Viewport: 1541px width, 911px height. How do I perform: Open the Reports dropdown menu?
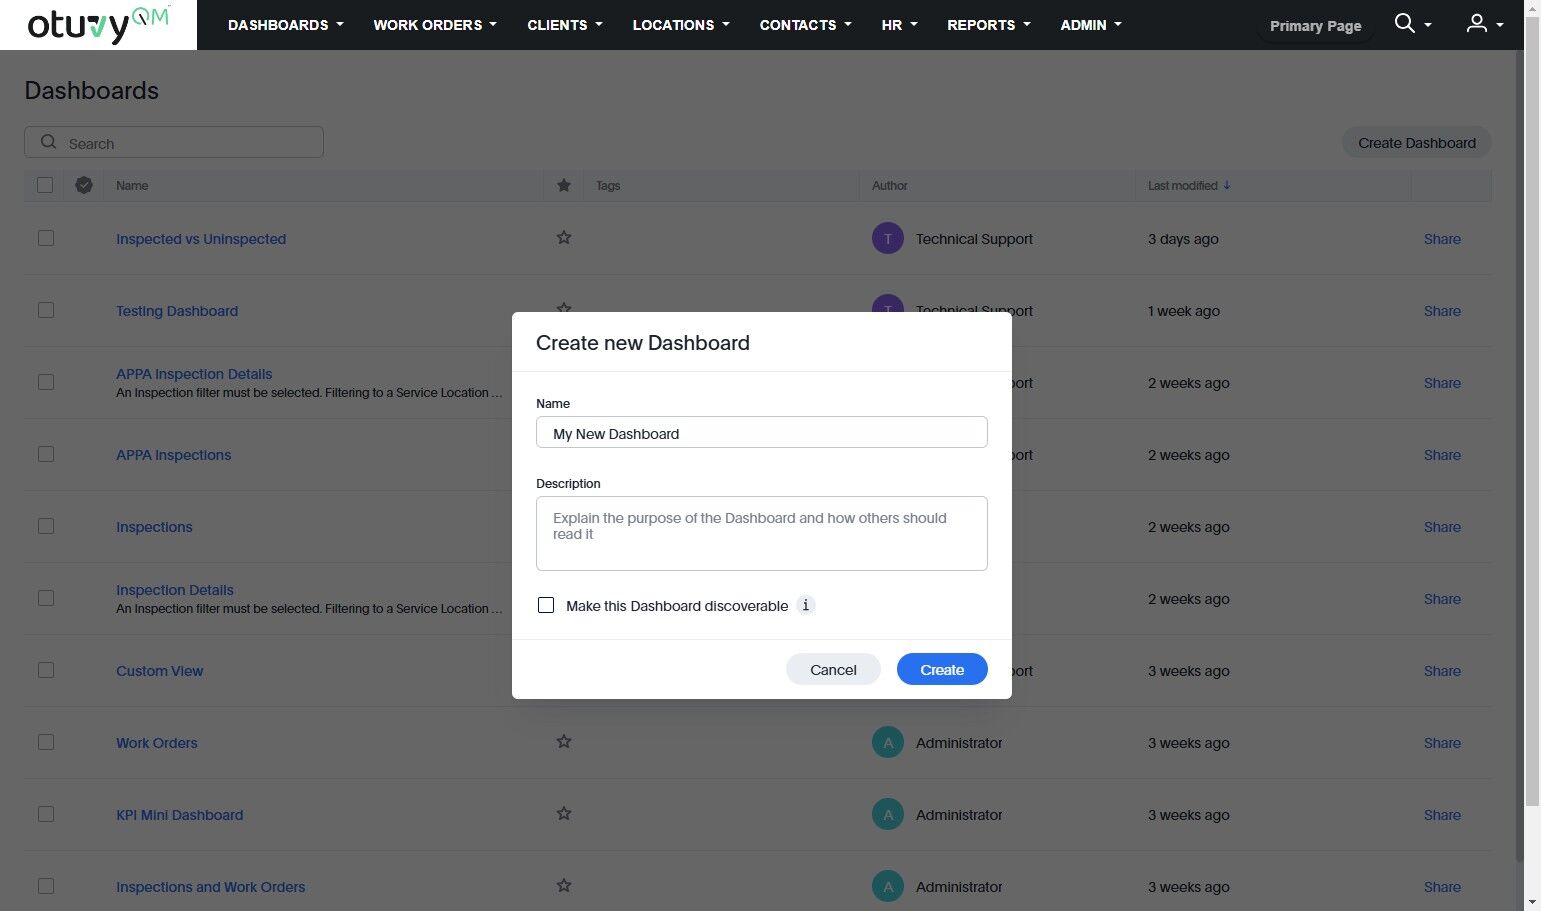(988, 25)
